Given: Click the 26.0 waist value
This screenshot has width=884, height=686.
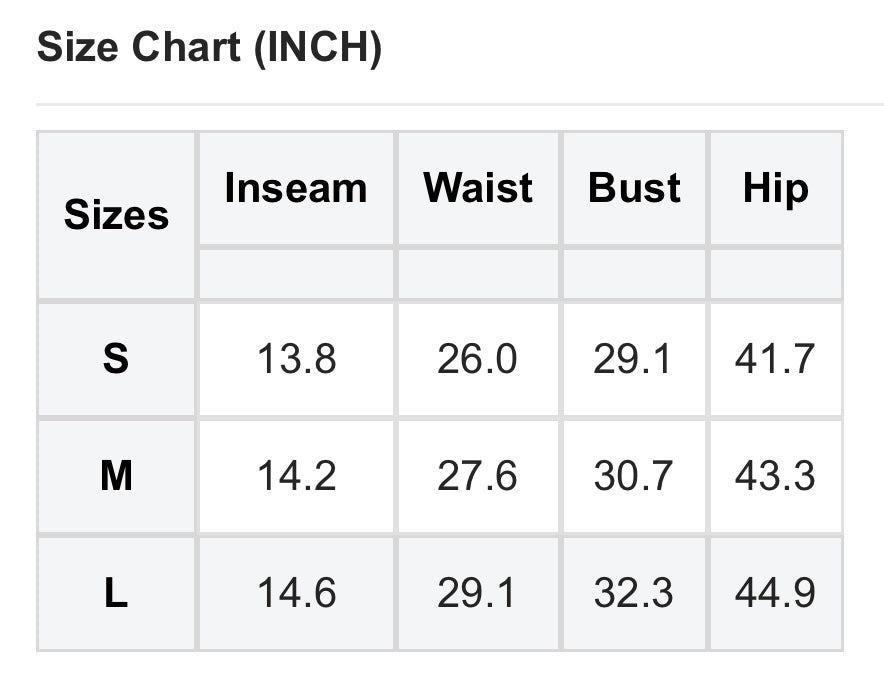Looking at the screenshot, I should point(477,359).
